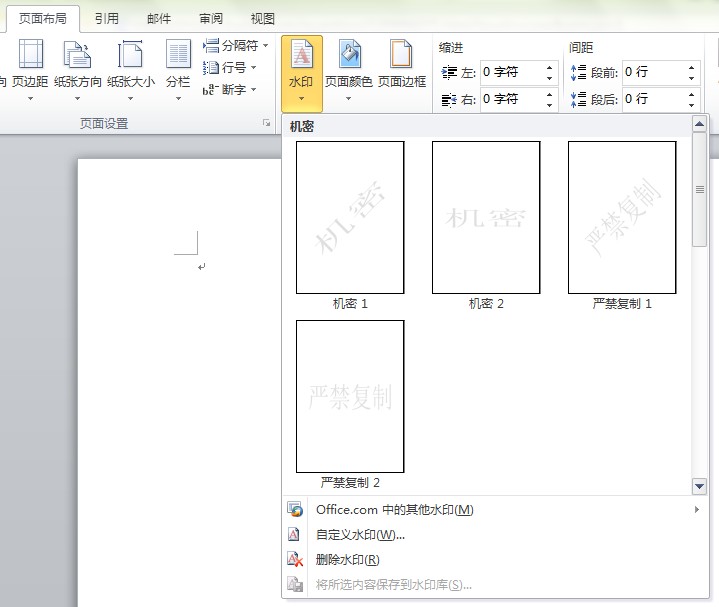
Task: Choose 删除水印(R) menu entry
Action: [495, 559]
